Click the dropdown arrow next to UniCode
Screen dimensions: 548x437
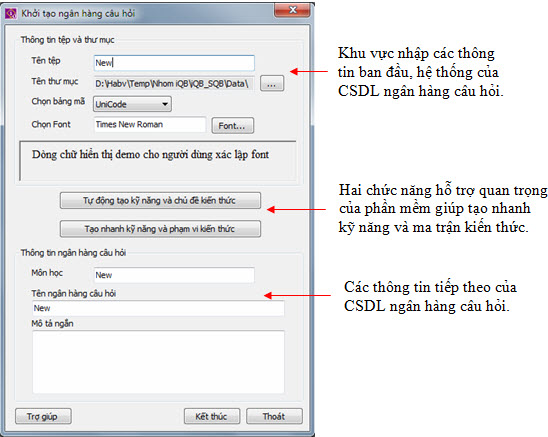[165, 104]
